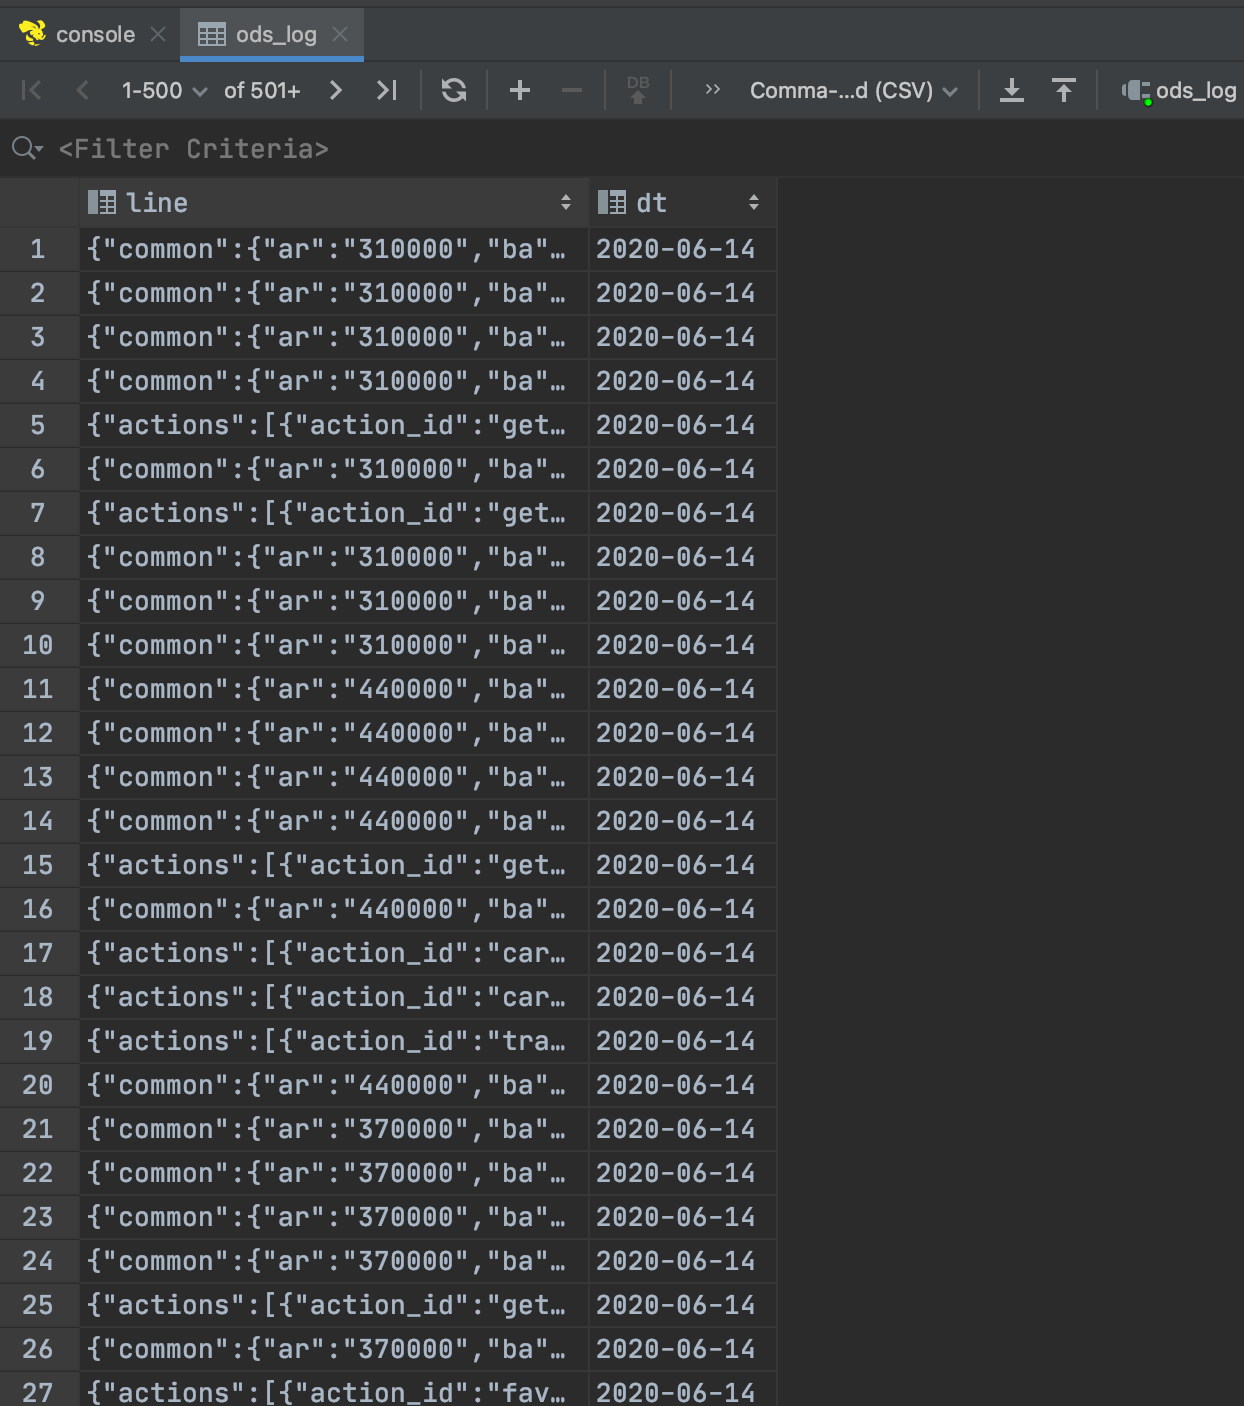Go to next page of results

point(336,91)
